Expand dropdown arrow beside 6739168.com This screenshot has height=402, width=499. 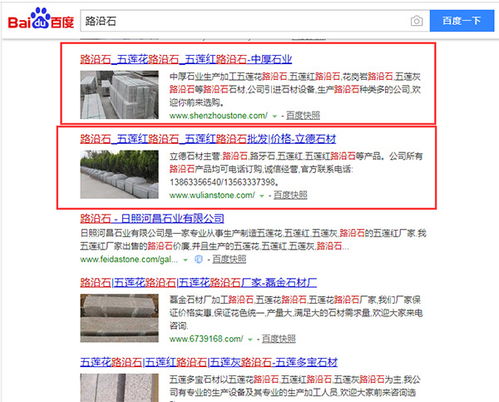pos(250,340)
